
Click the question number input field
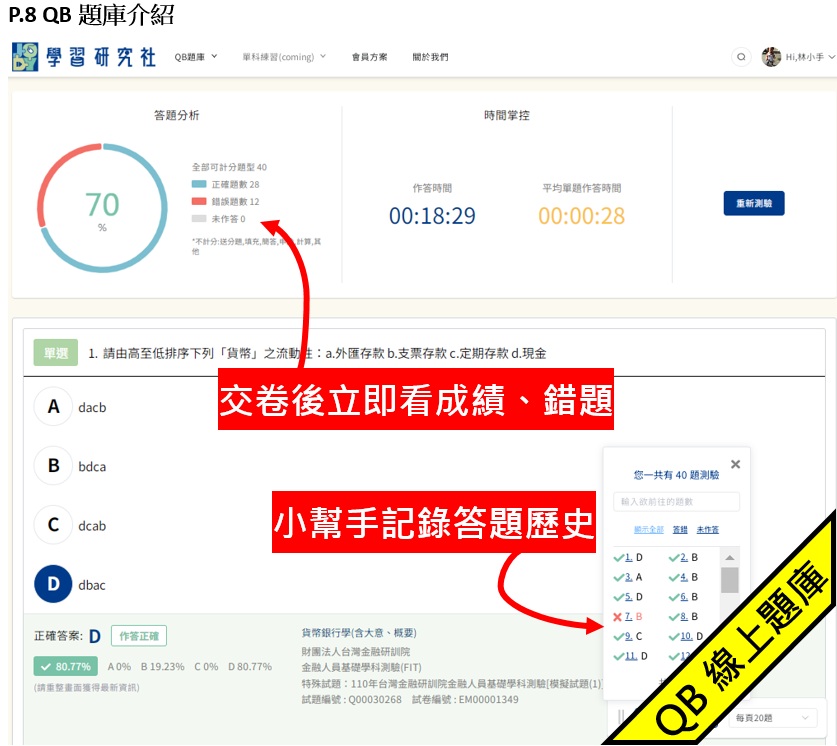[676, 502]
